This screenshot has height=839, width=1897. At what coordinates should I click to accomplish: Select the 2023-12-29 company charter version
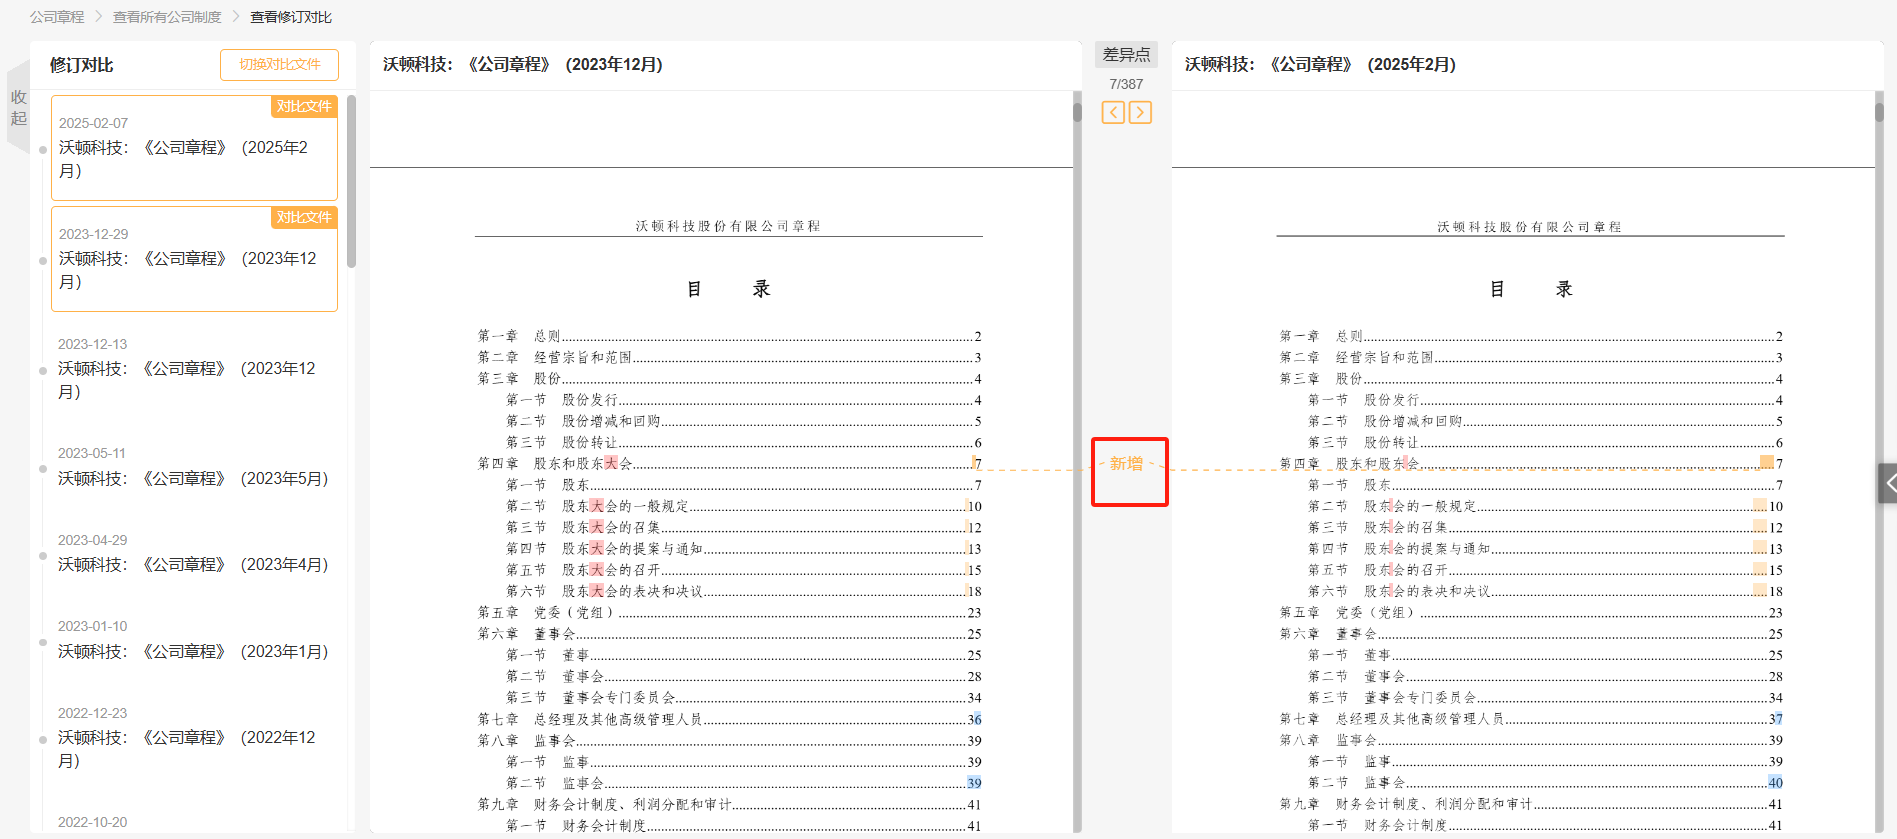(x=194, y=259)
